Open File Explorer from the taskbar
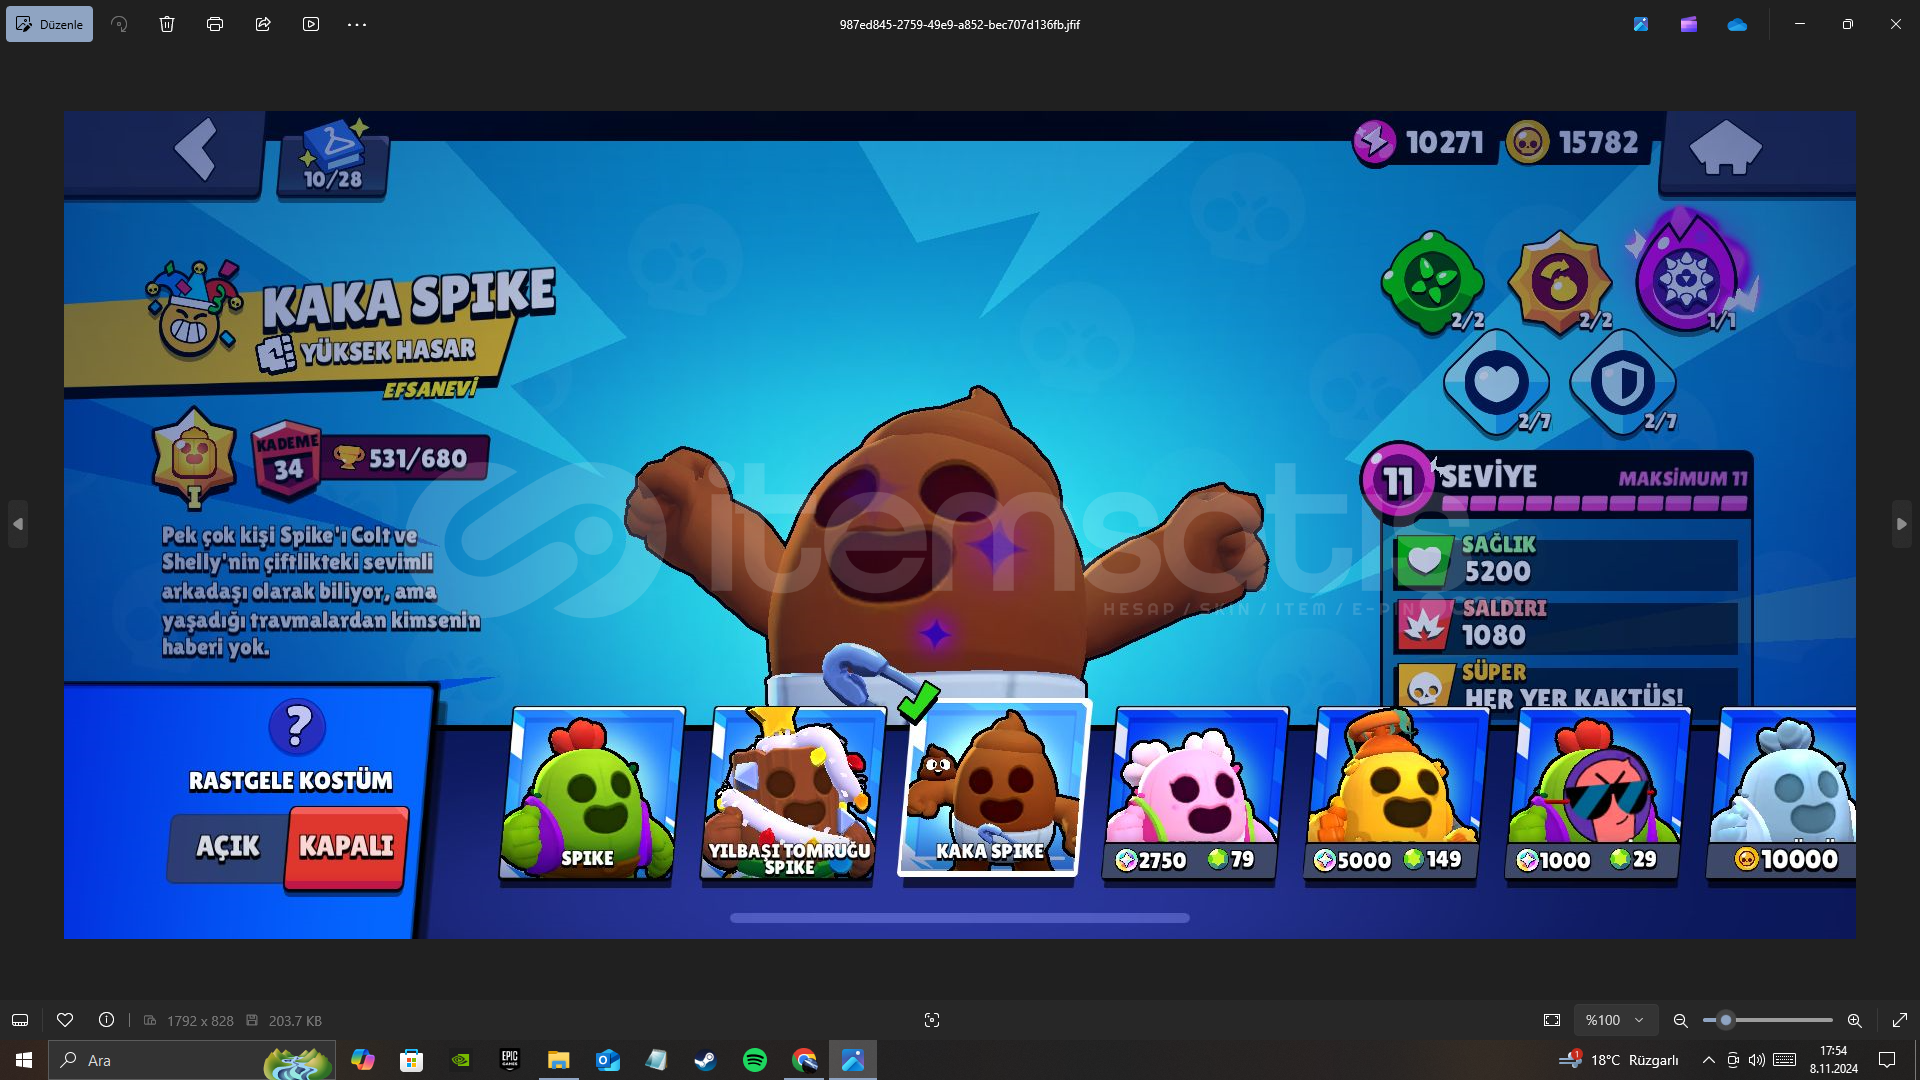 [559, 1060]
